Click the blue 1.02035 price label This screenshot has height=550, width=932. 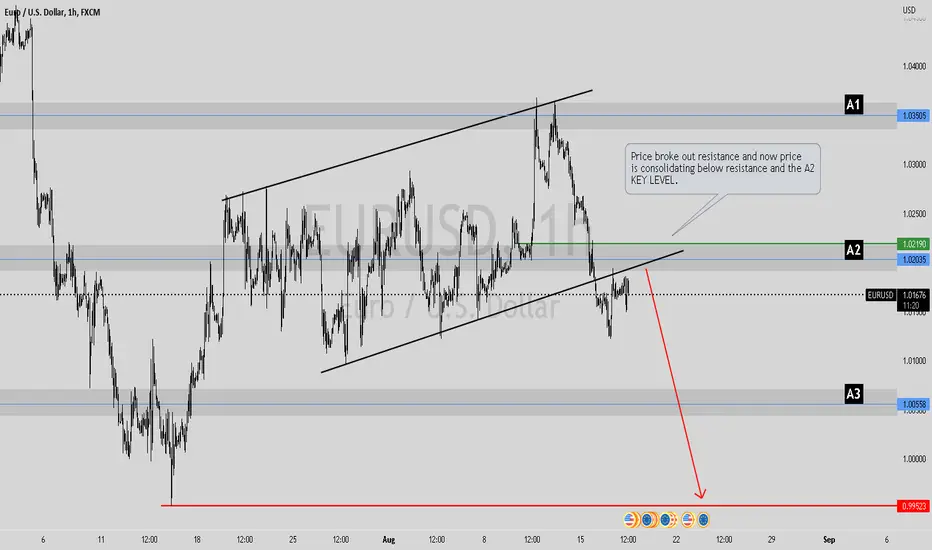[914, 260]
